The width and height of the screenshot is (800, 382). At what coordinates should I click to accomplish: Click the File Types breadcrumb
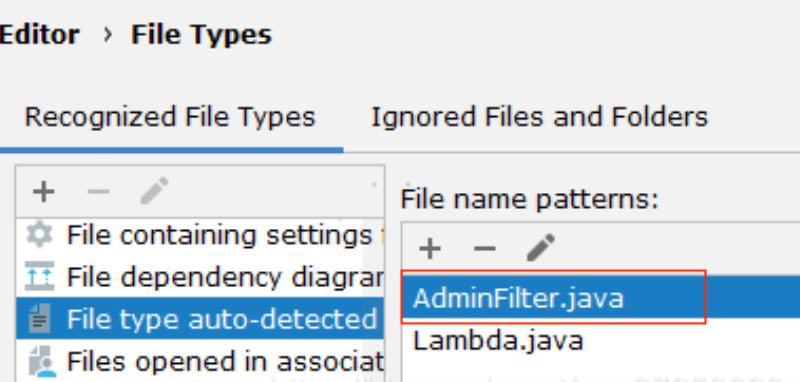click(x=202, y=35)
